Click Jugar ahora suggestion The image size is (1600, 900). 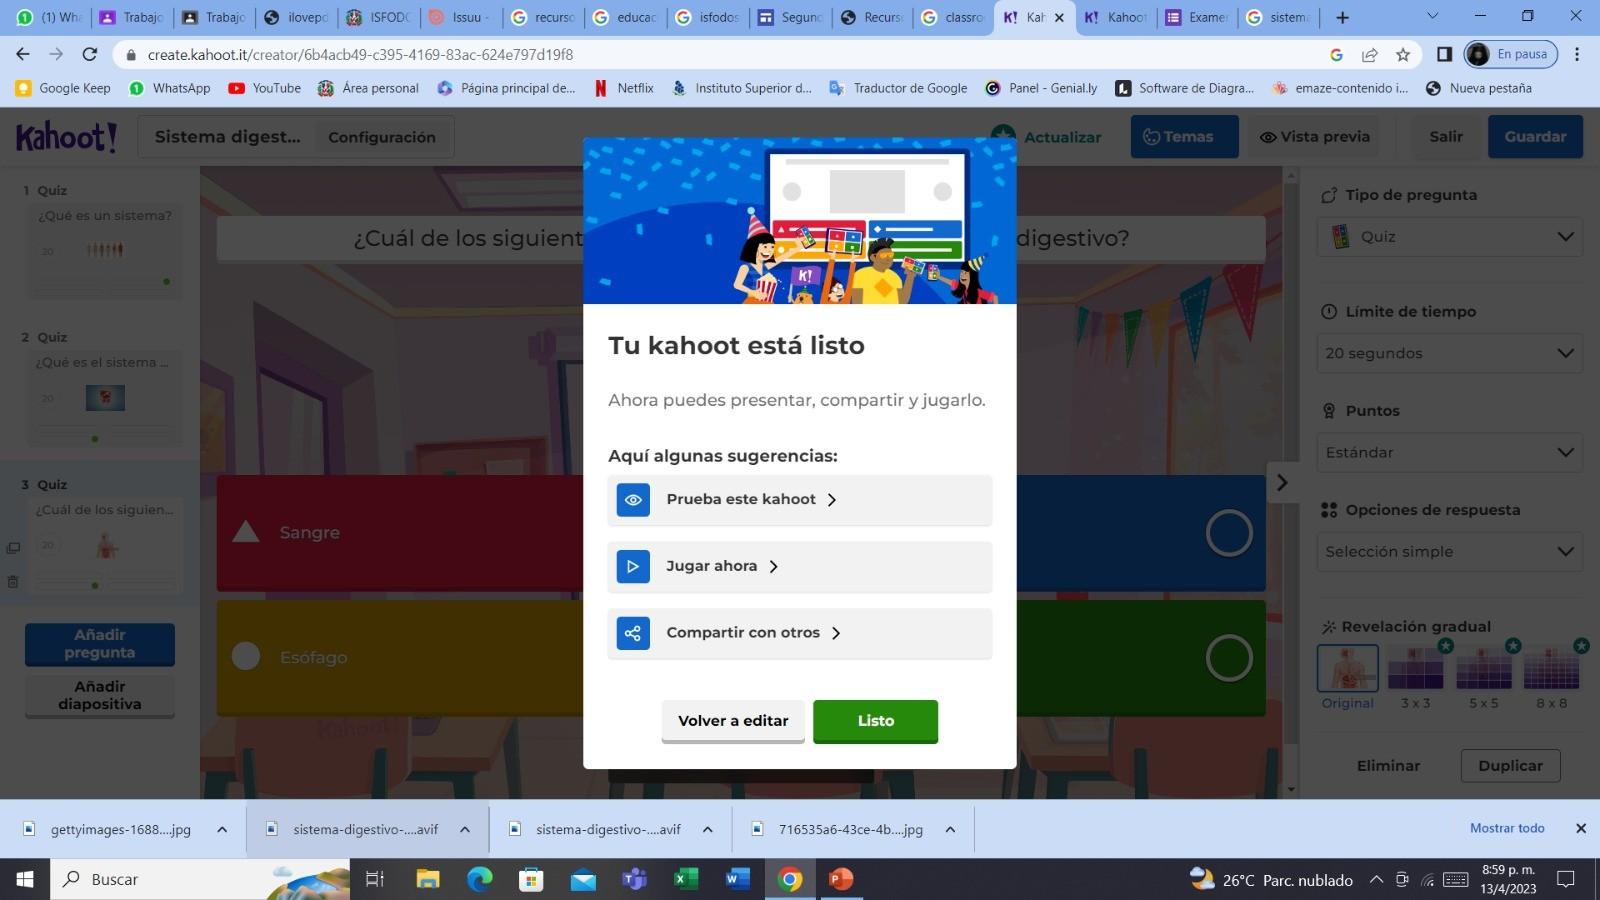[800, 566]
